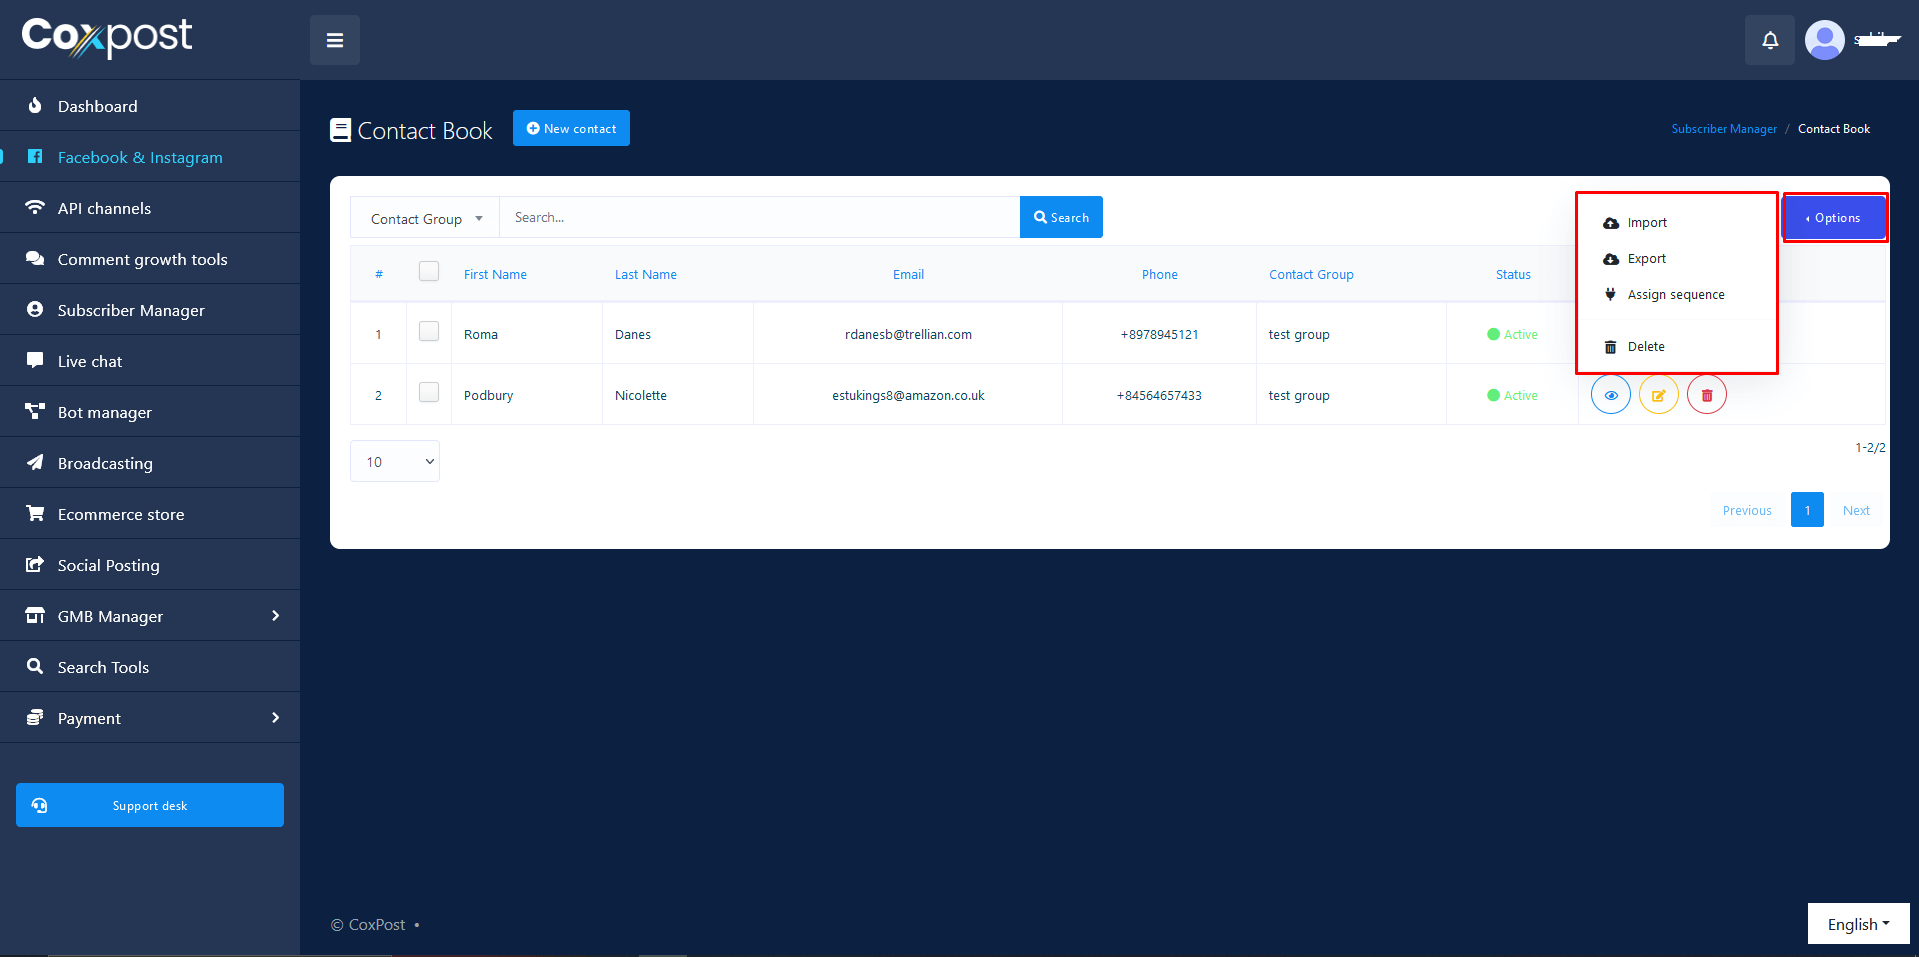Click the Support desk headset icon
1919x957 pixels.
coord(39,805)
